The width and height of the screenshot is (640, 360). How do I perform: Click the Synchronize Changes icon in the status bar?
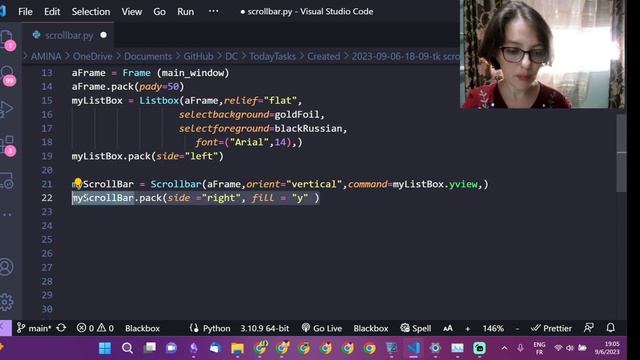tap(61, 328)
